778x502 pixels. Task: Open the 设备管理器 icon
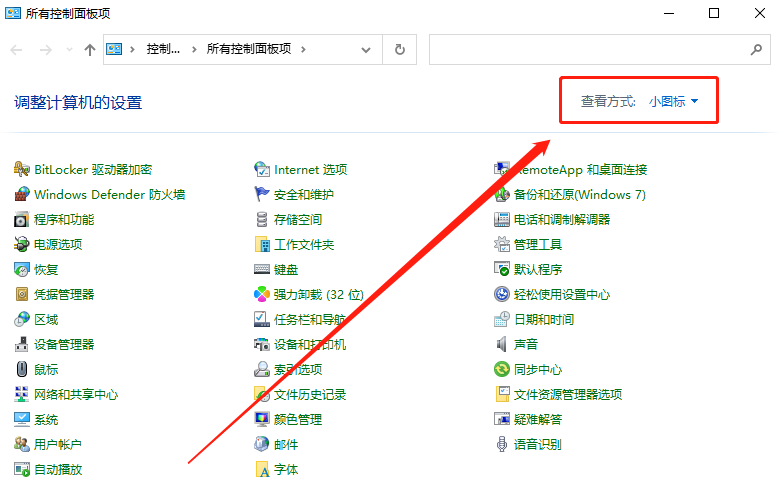22,345
